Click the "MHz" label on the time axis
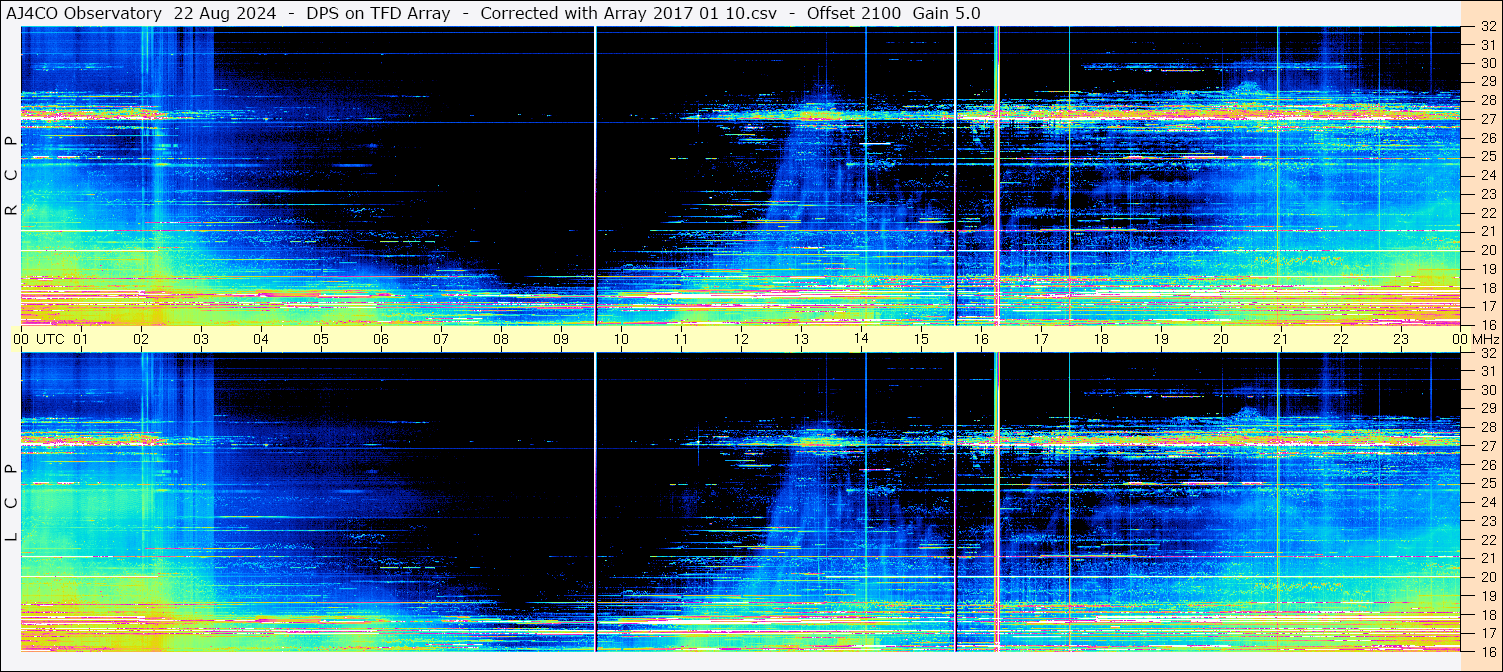This screenshot has height=672, width=1503. (x=1487, y=339)
